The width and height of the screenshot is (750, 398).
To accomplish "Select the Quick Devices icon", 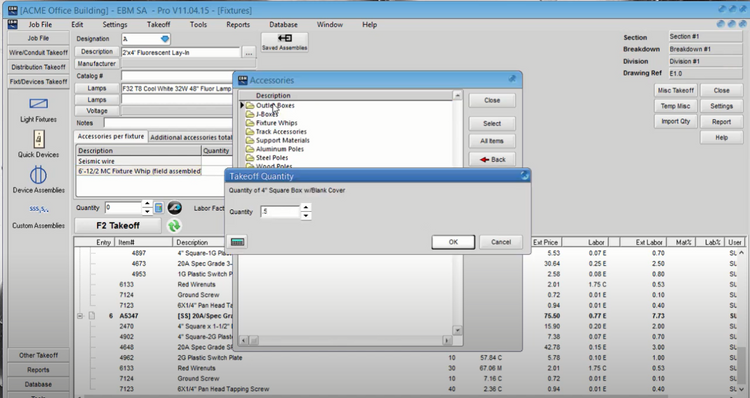I will 39,139.
